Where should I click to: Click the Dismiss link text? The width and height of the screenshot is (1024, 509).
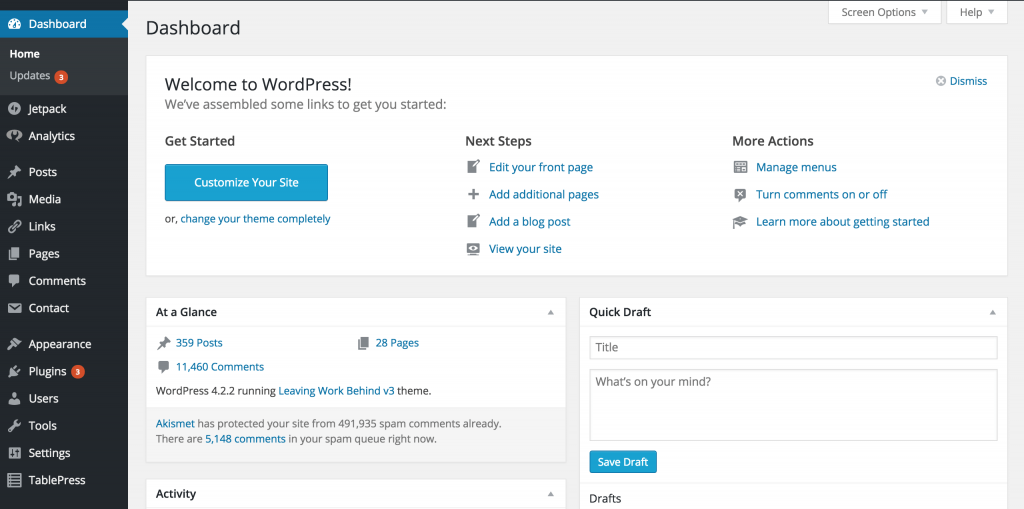click(968, 81)
